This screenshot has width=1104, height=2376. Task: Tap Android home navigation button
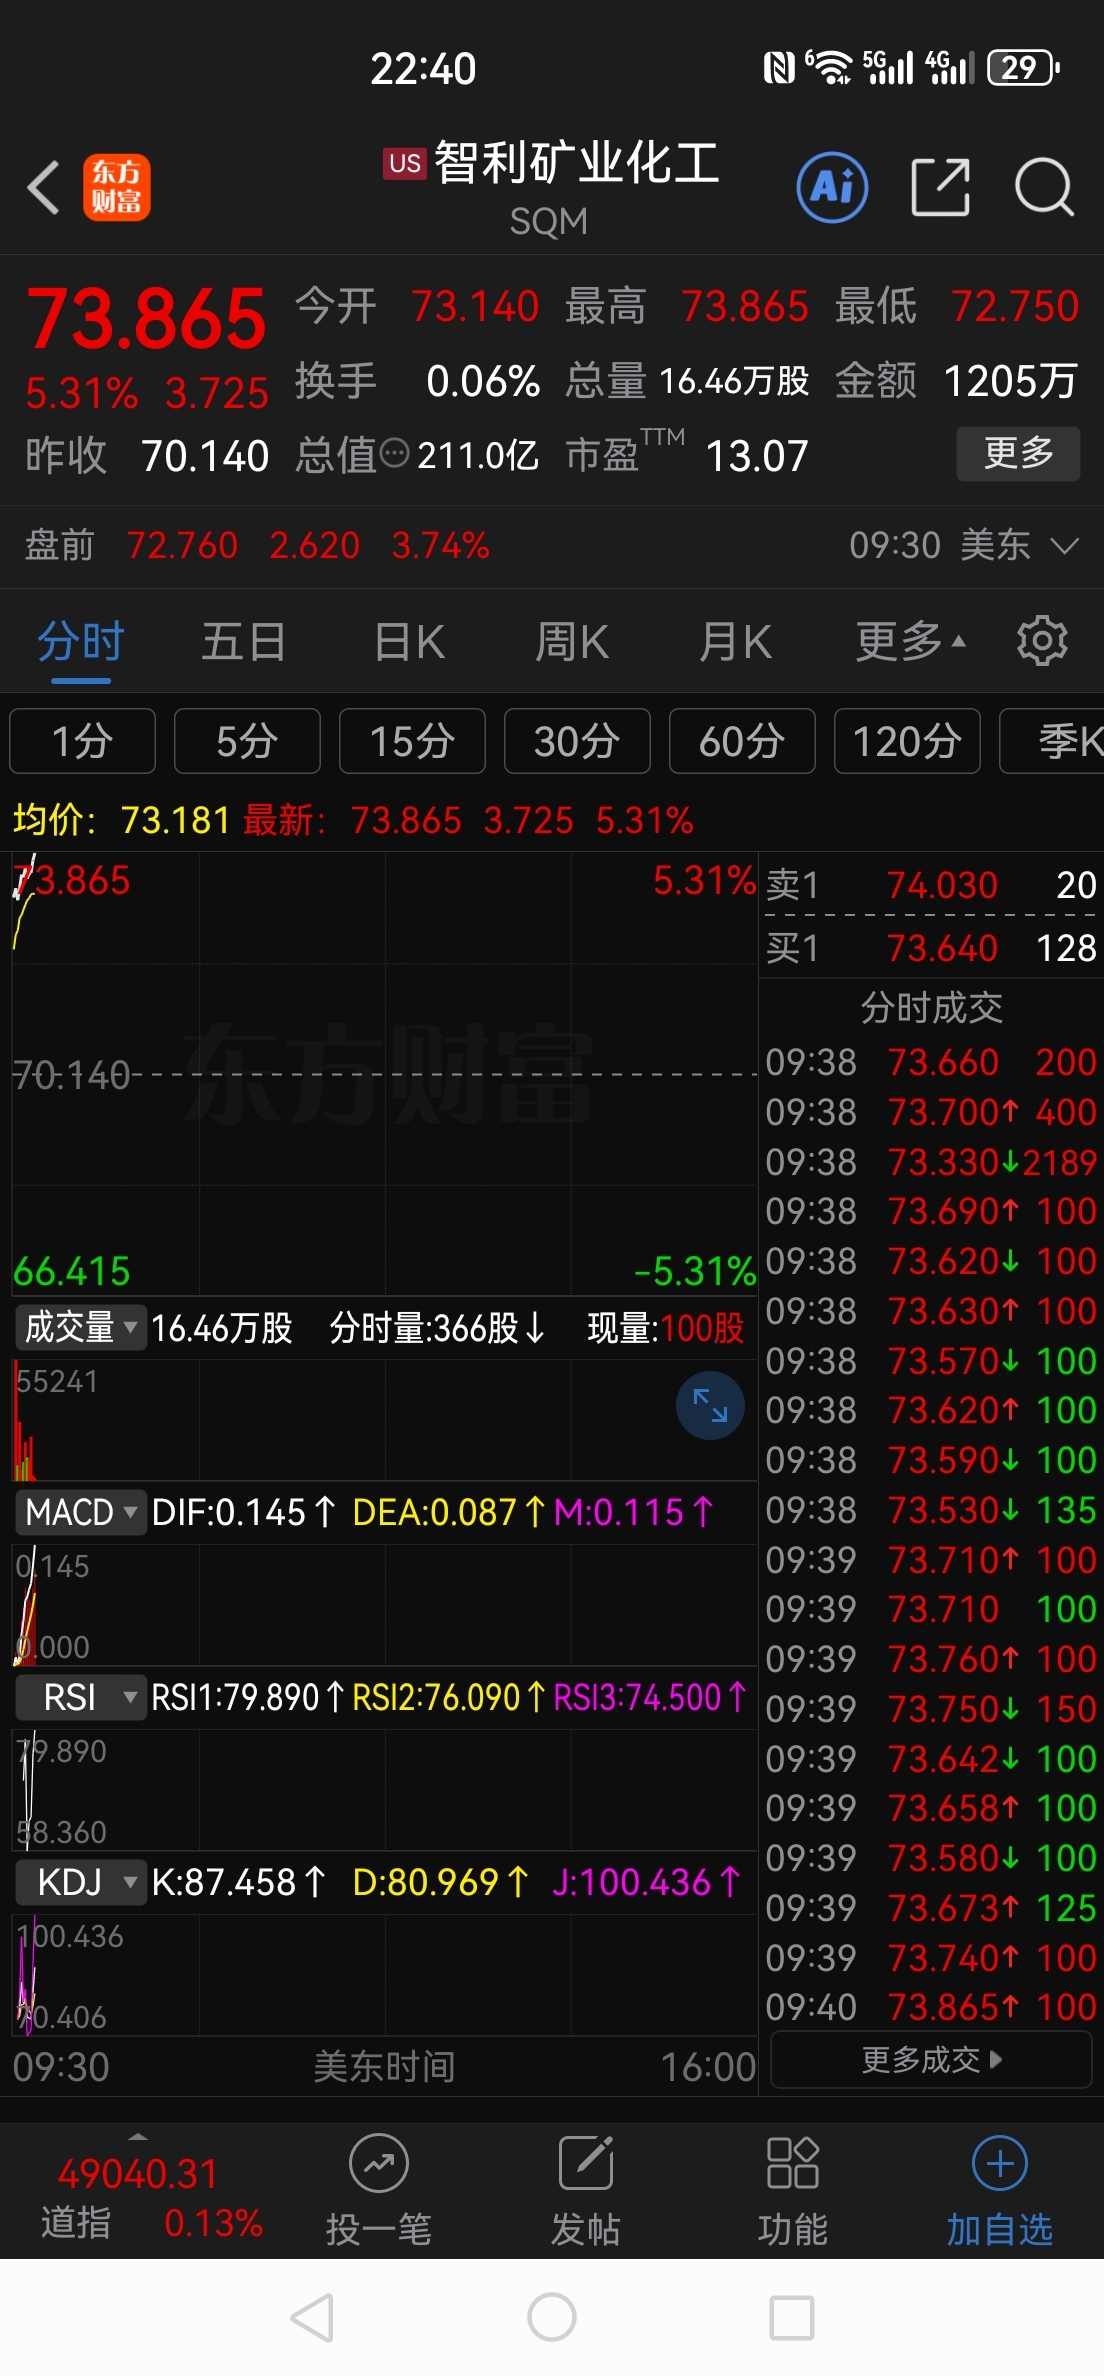point(552,2317)
